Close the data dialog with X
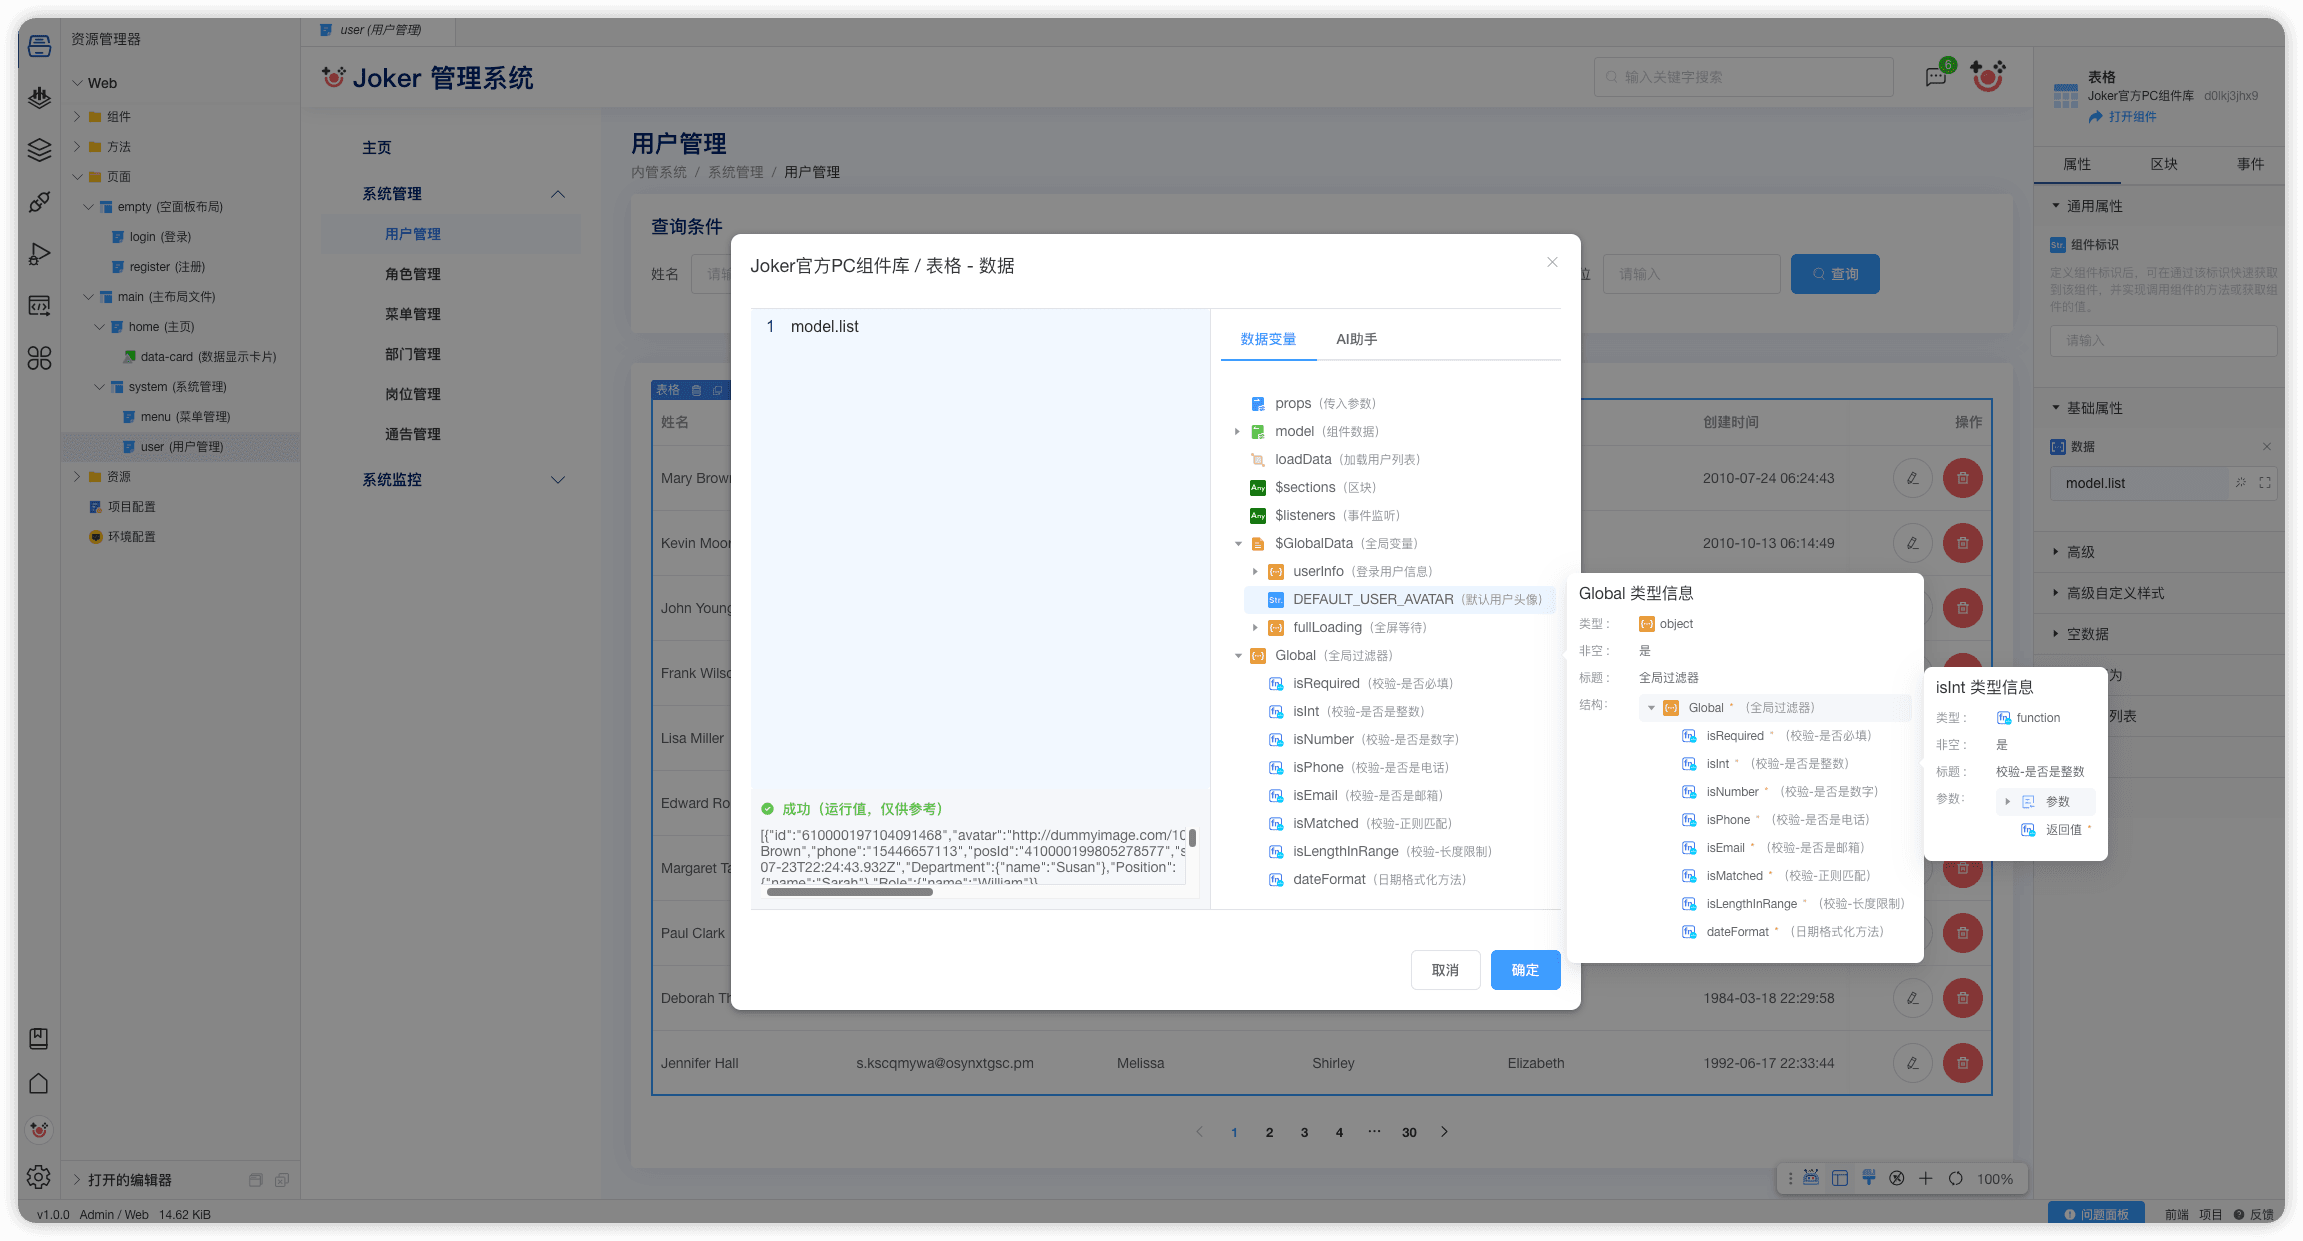Screen dimensions: 2303x1241 (1552, 262)
